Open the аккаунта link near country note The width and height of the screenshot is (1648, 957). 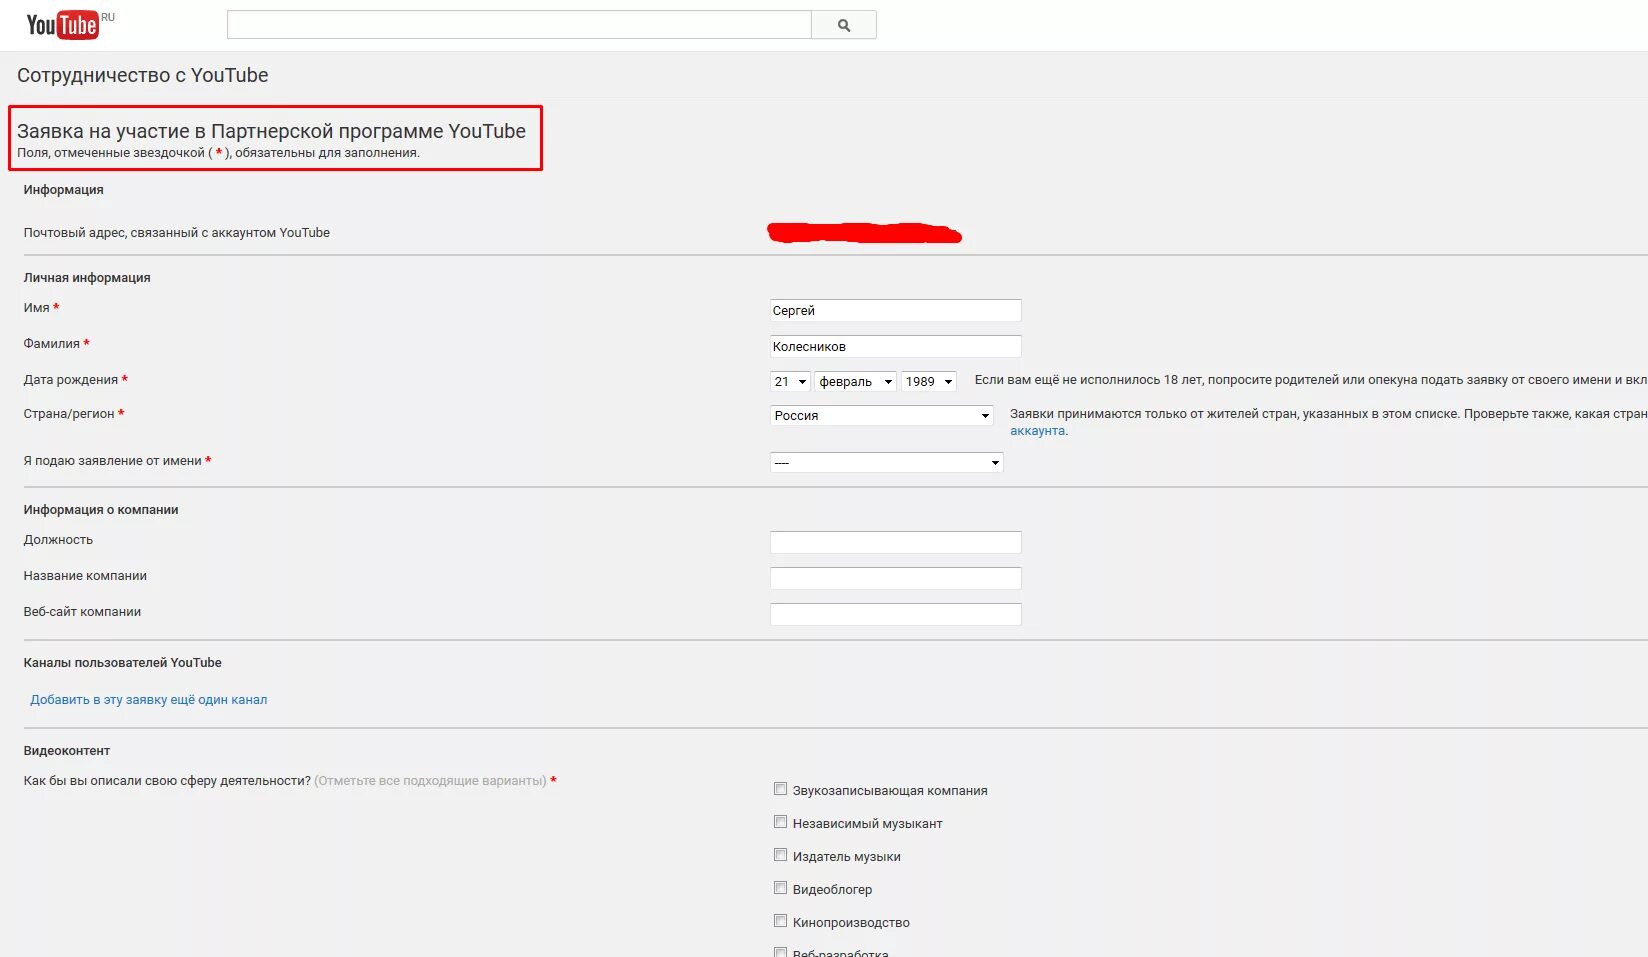tap(1037, 431)
